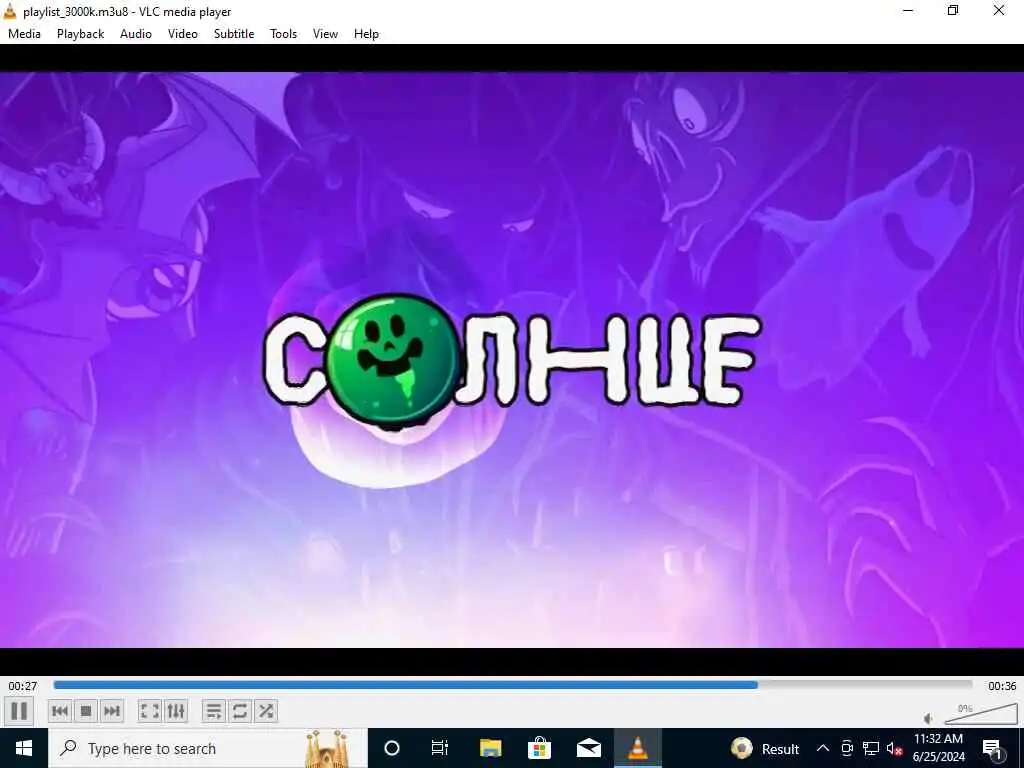
Task: Minimize the VLC window
Action: coord(908,11)
